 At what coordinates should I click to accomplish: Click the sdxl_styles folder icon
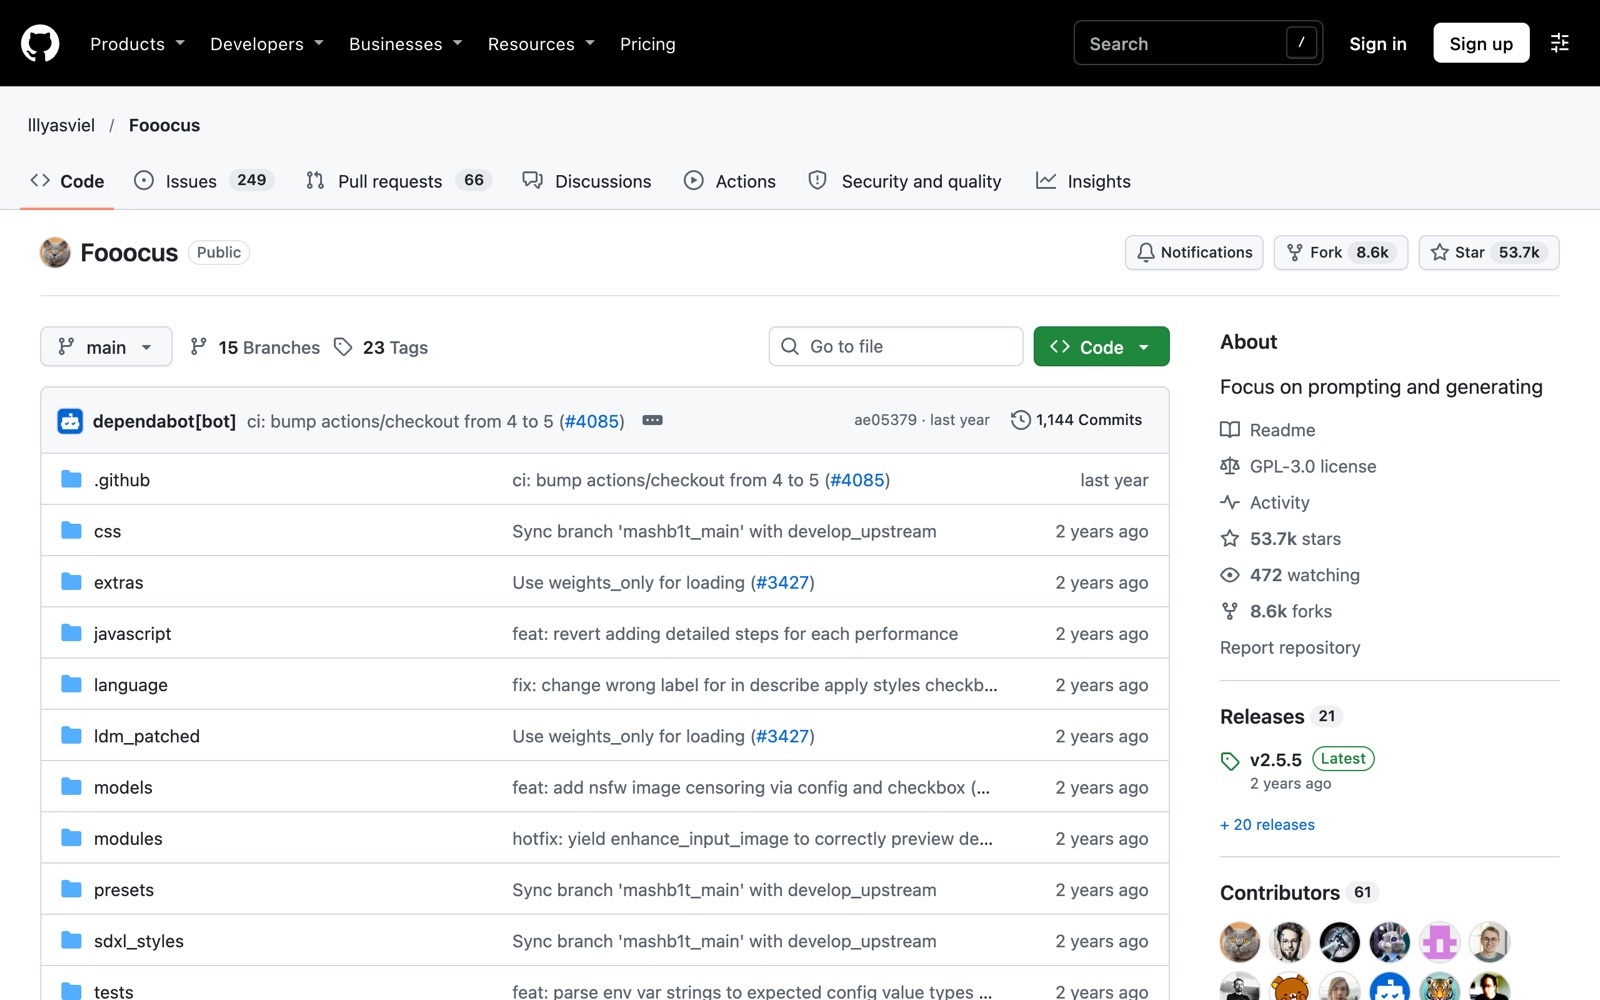(x=71, y=940)
